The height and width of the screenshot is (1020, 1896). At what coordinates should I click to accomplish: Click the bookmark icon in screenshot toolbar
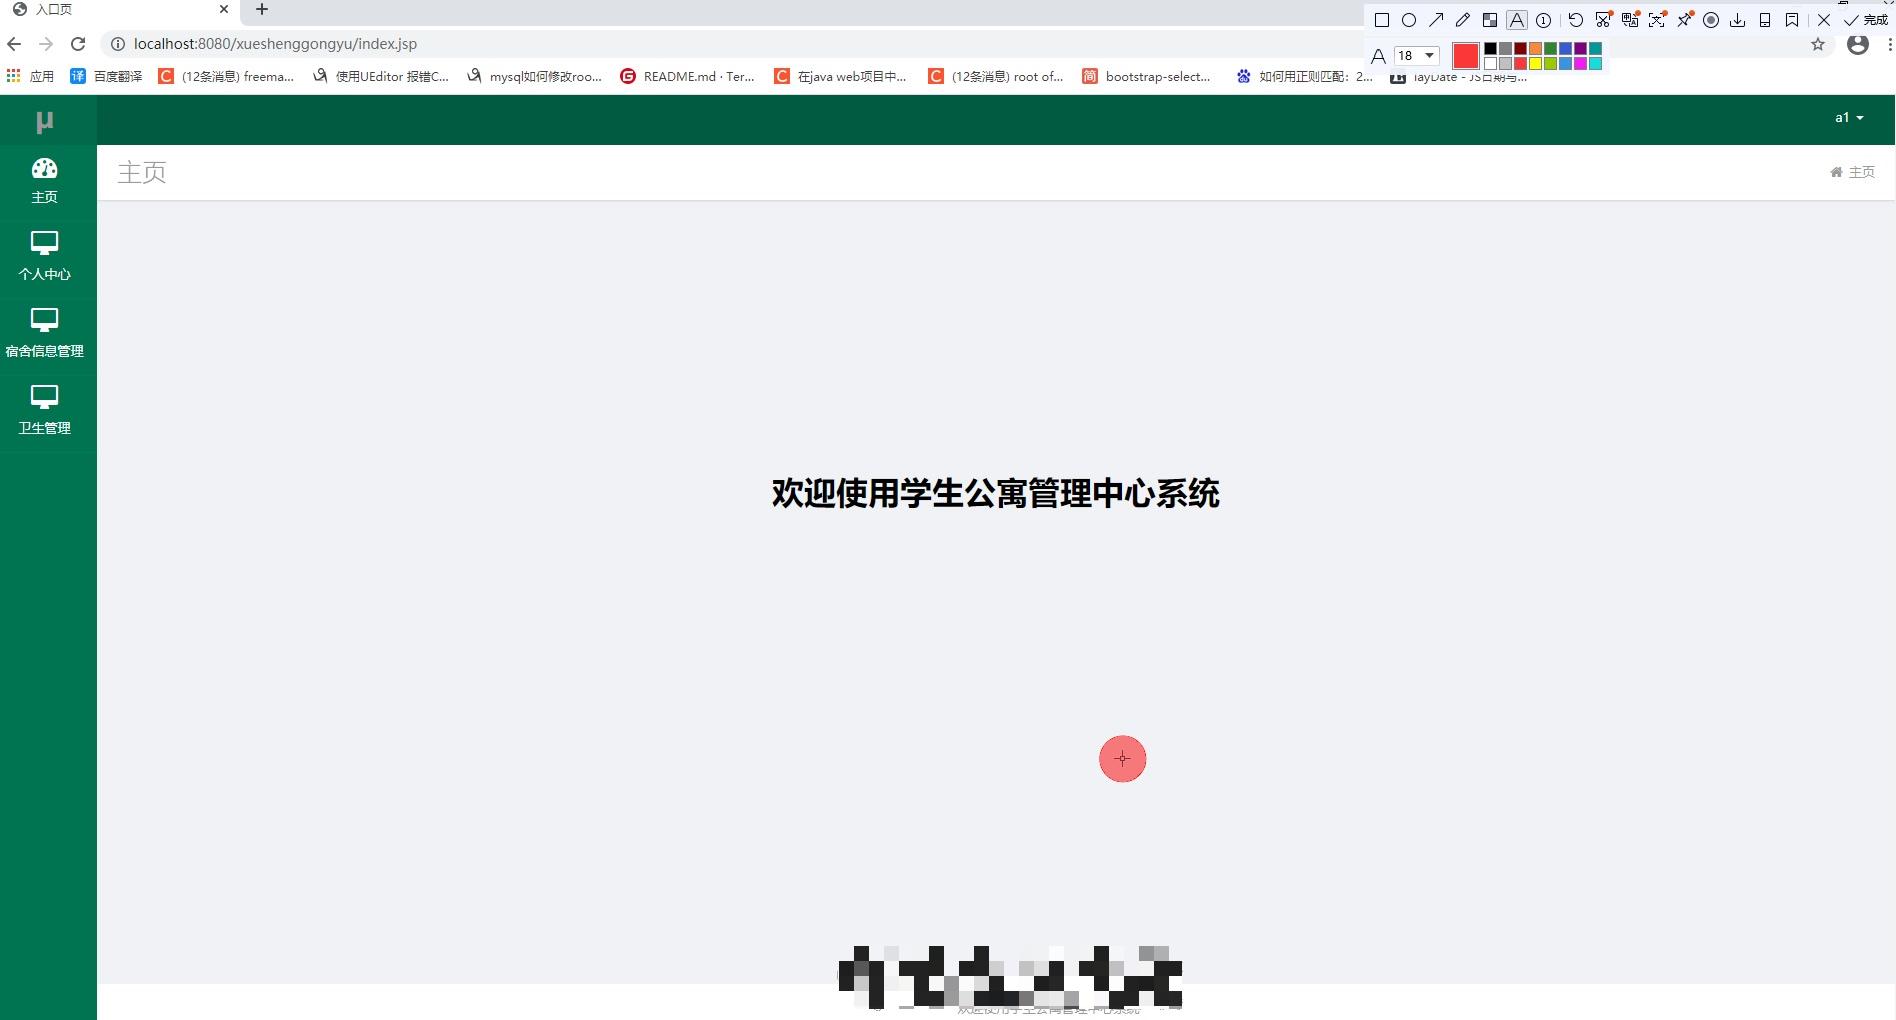1792,20
